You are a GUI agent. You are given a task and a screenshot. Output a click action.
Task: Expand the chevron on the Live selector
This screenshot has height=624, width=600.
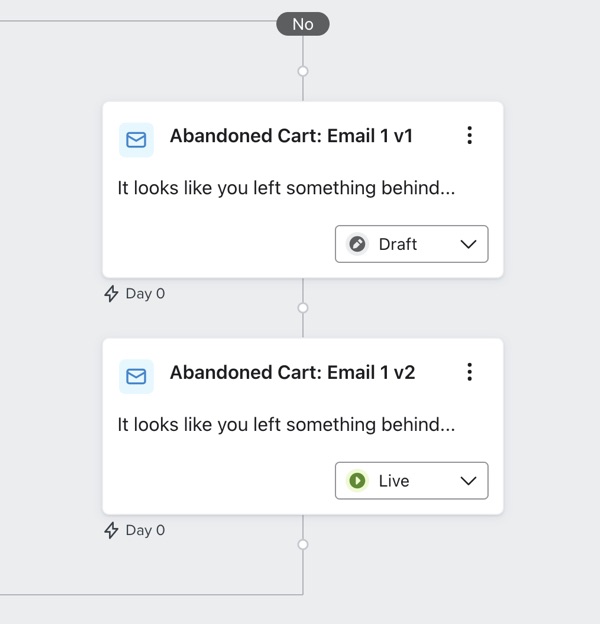pos(468,481)
